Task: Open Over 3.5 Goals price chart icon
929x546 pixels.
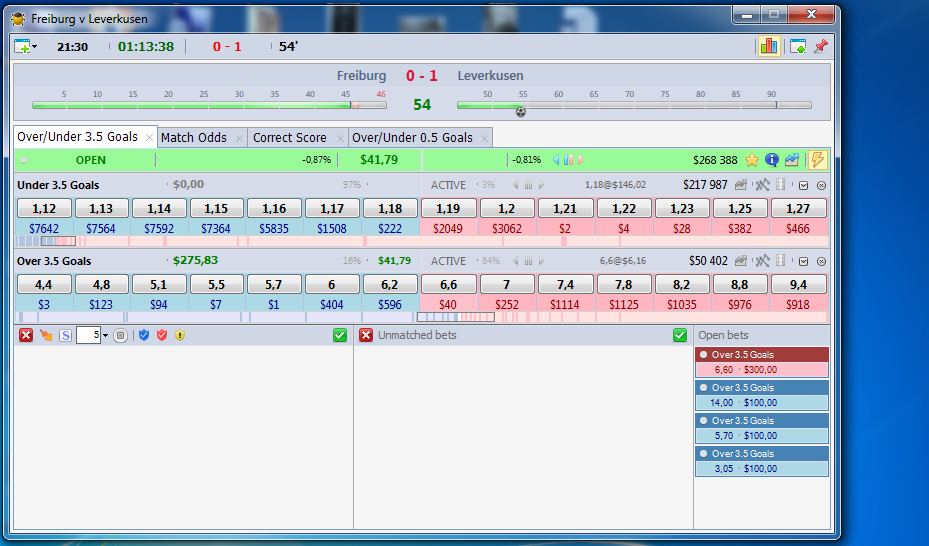Action: coord(741,261)
